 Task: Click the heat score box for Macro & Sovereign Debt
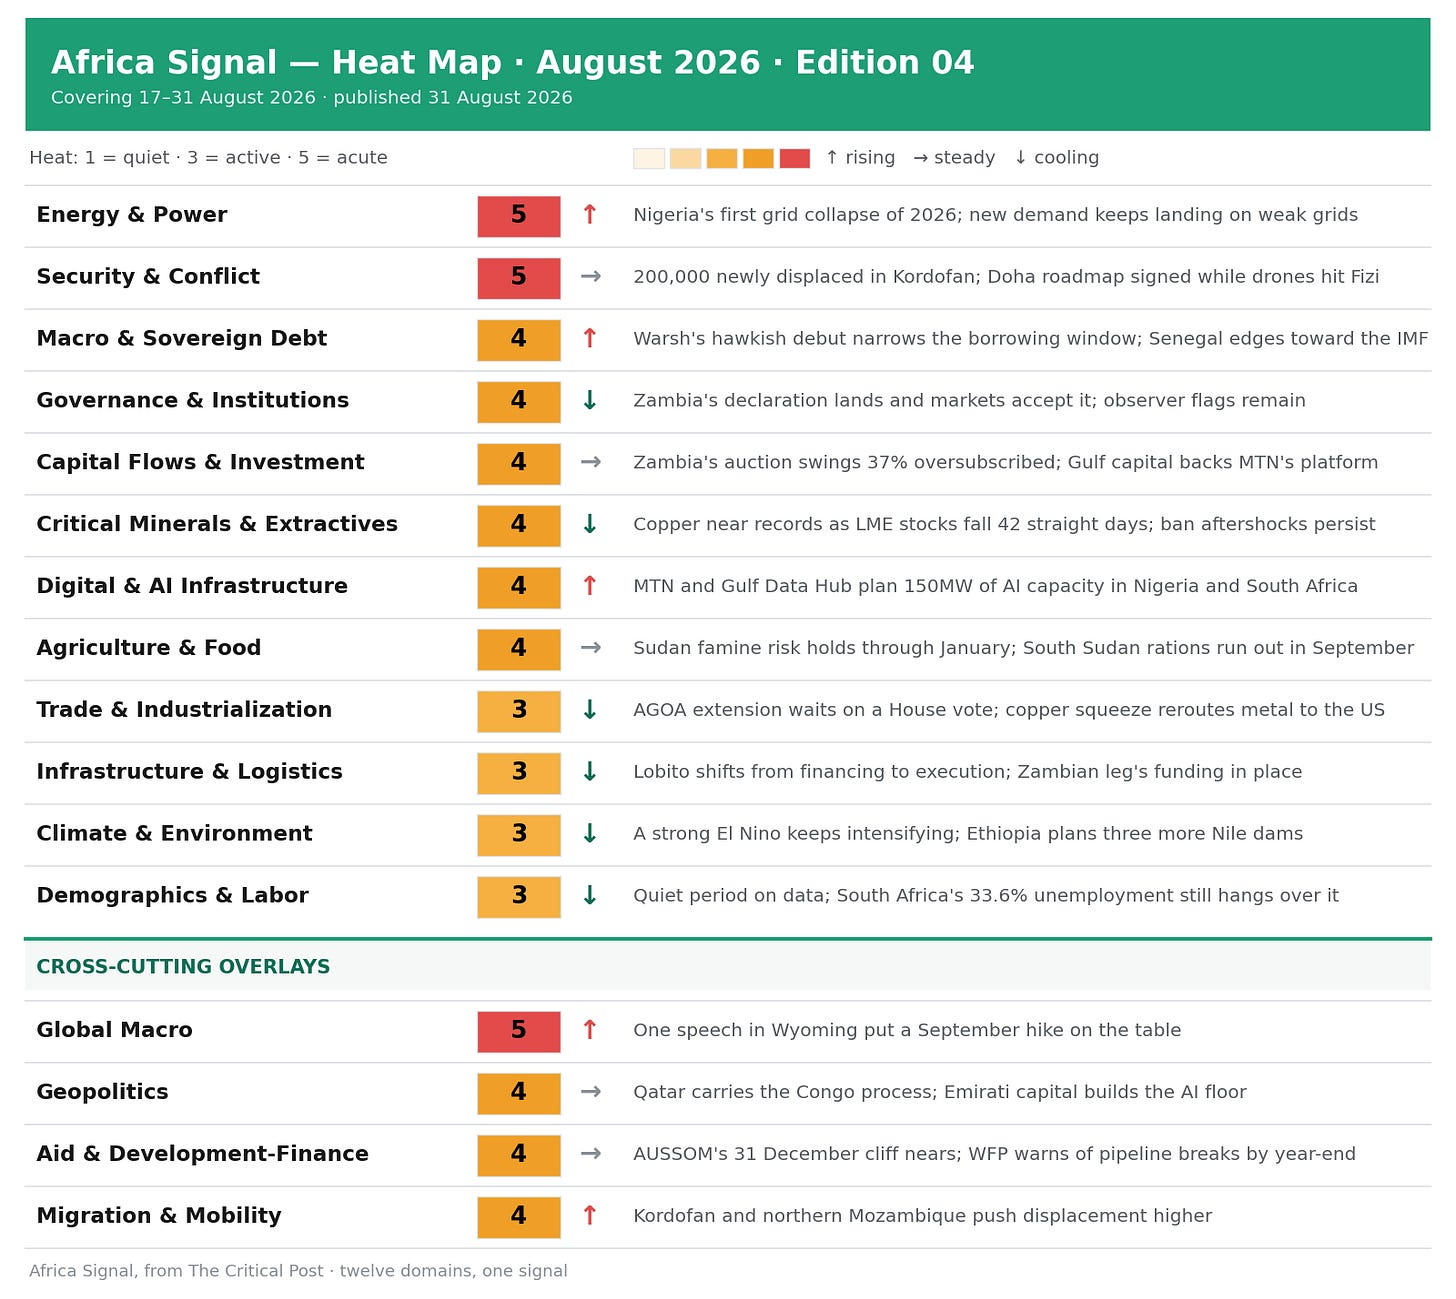519,340
